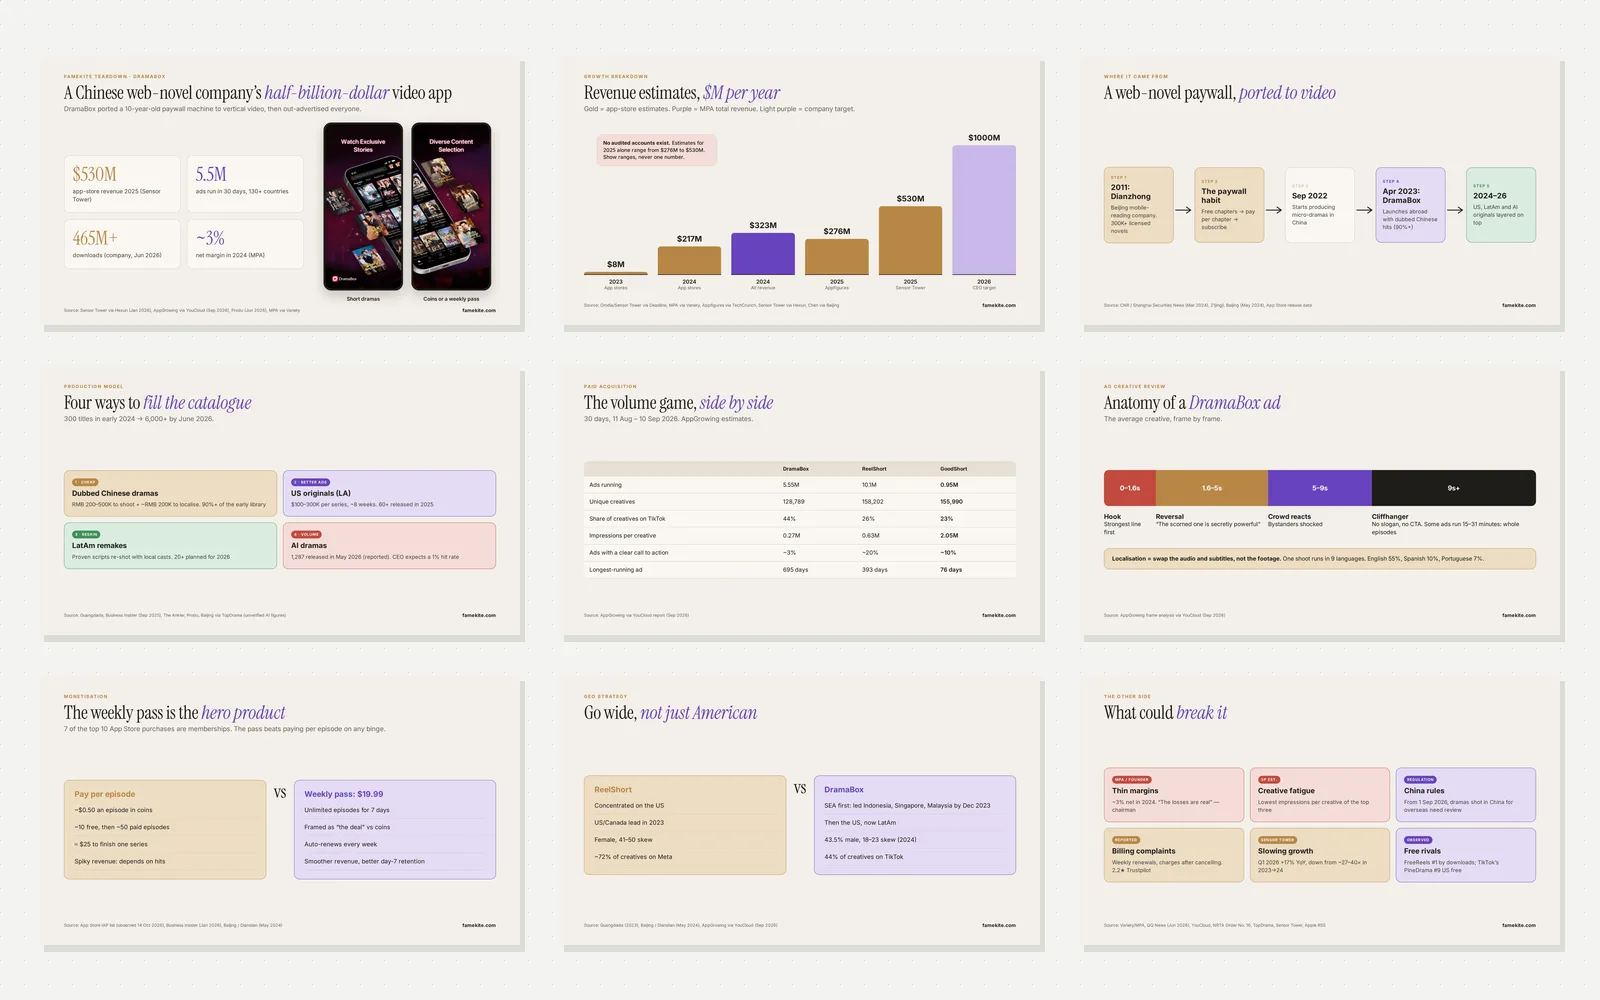Click the 'Creative fatigue' risk card
The height and width of the screenshot is (1000, 1600).
click(1320, 795)
